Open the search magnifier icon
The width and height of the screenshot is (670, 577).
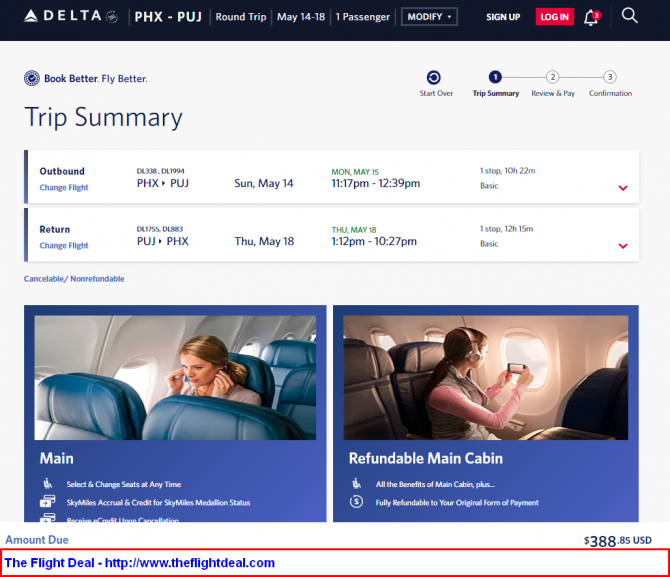pyautogui.click(x=629, y=16)
